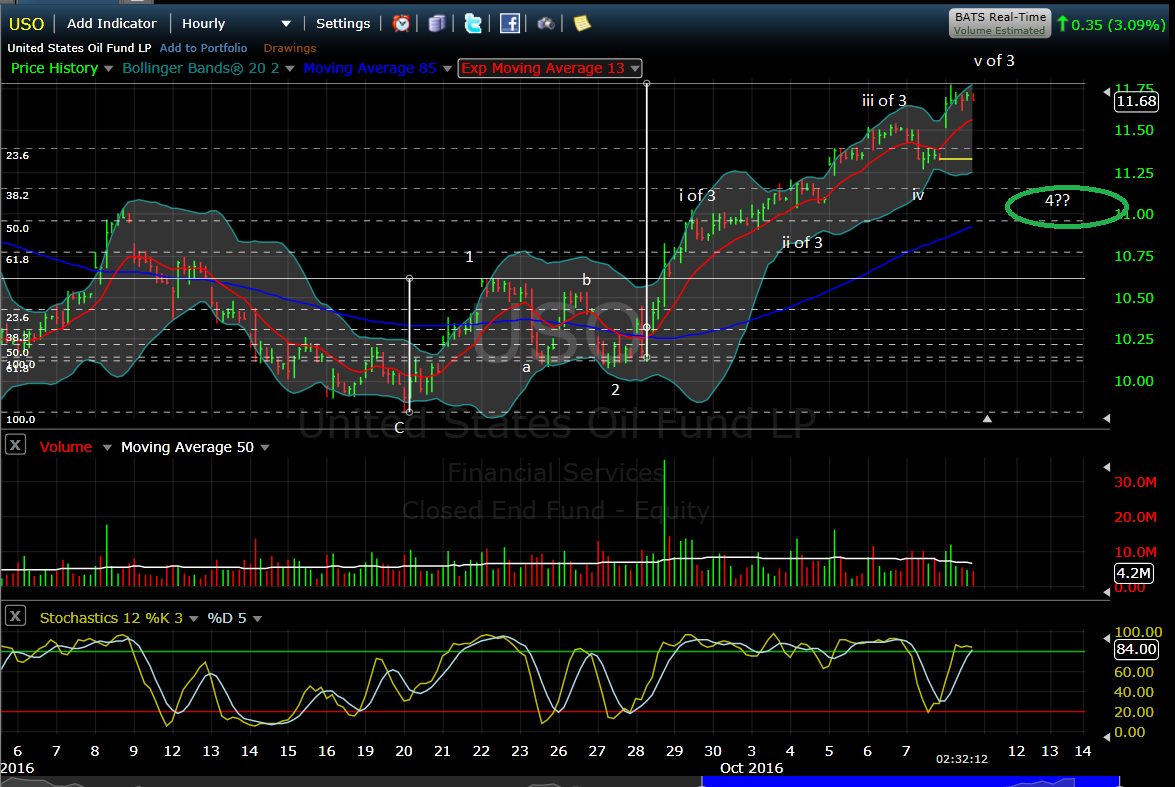Click the Drawings link
Viewport: 1175px width, 787px height.
(289, 48)
